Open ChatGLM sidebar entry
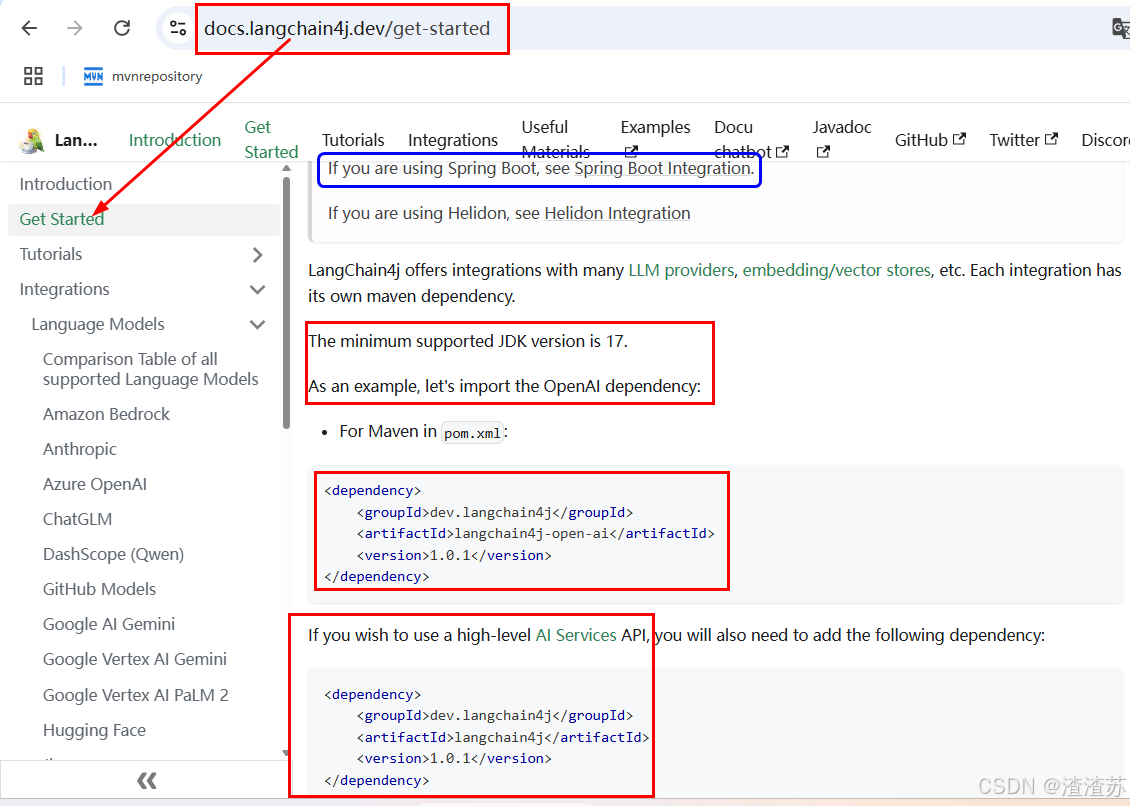 (x=77, y=519)
